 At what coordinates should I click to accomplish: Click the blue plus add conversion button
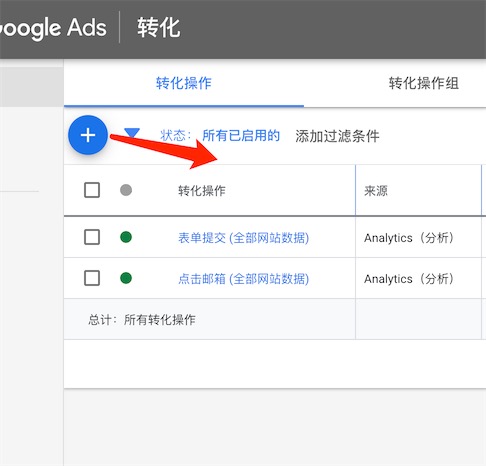(x=88, y=135)
